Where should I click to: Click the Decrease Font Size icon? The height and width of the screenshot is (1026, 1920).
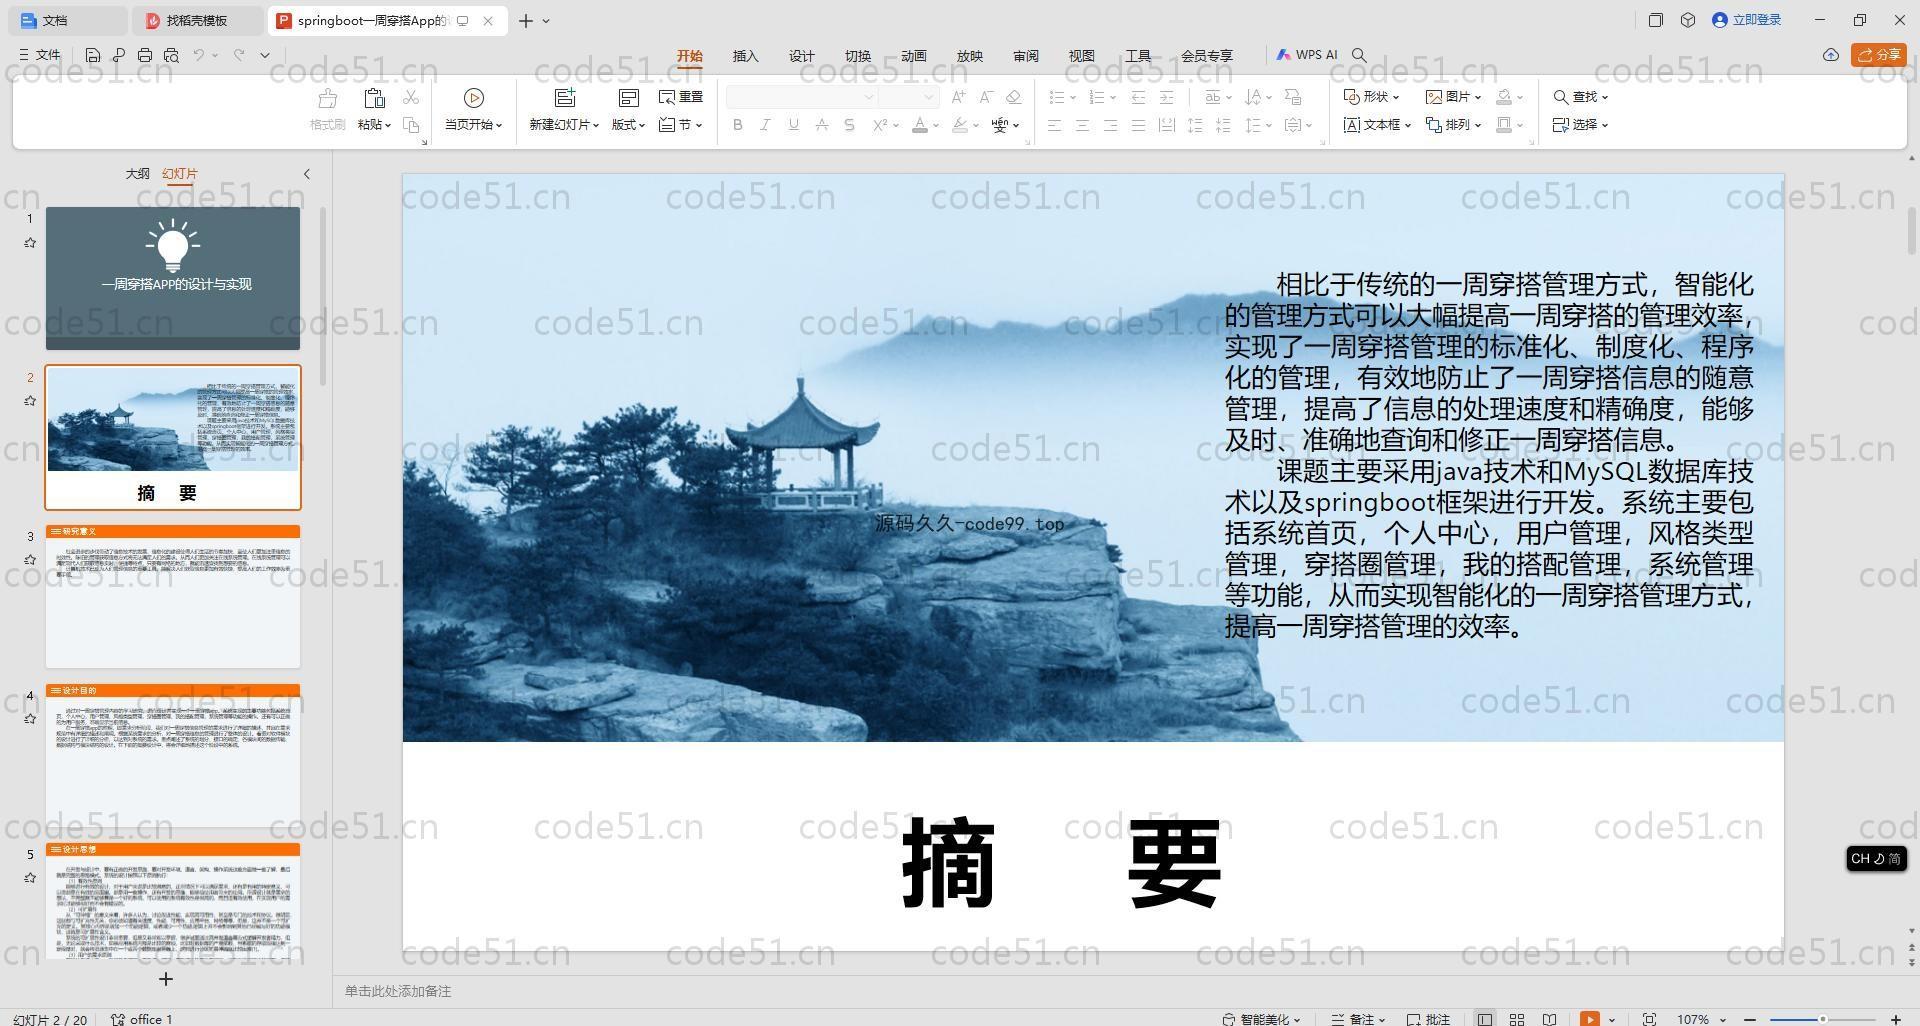(x=986, y=97)
